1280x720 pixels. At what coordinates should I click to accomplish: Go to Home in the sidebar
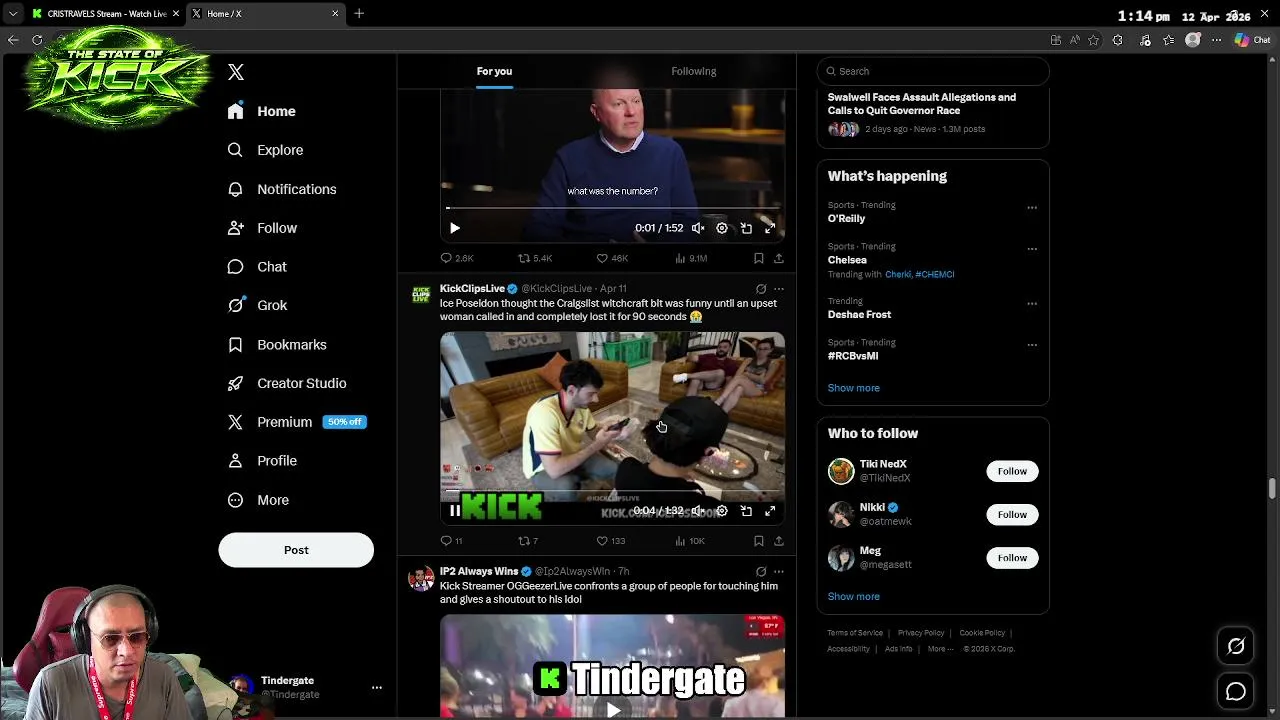pos(261,111)
